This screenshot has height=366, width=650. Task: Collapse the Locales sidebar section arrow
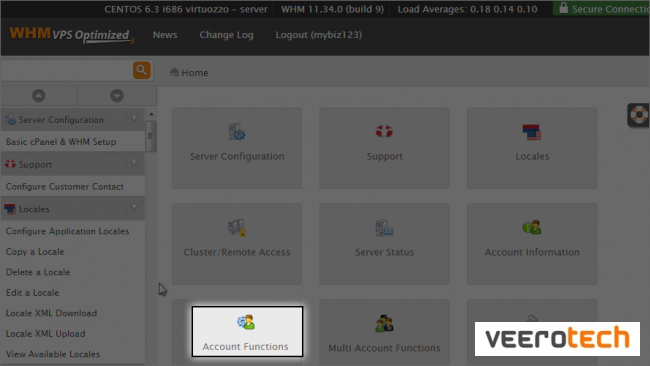(134, 208)
